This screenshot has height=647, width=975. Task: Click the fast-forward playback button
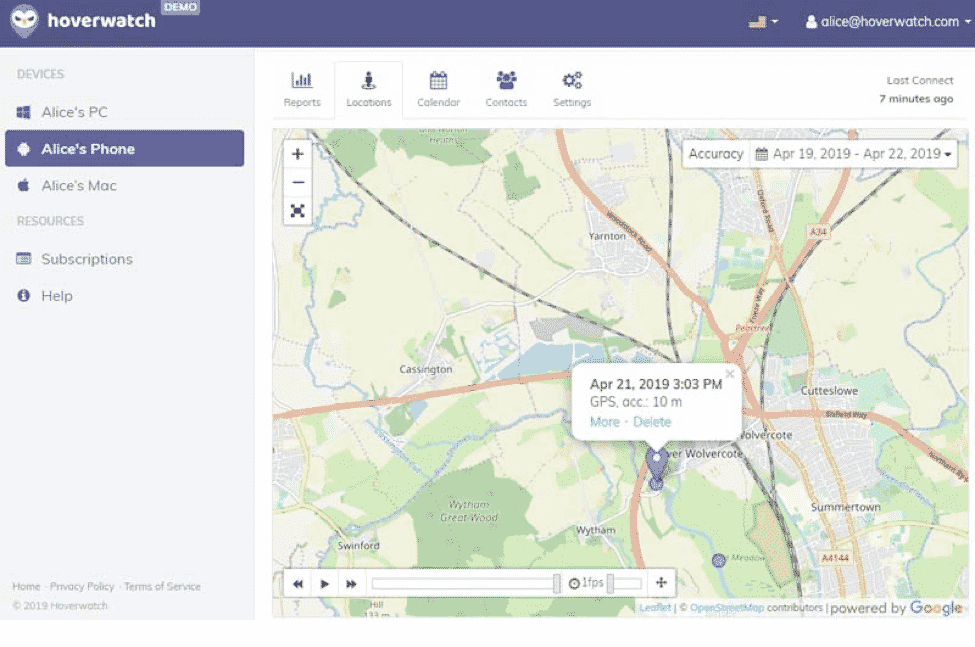(x=351, y=584)
